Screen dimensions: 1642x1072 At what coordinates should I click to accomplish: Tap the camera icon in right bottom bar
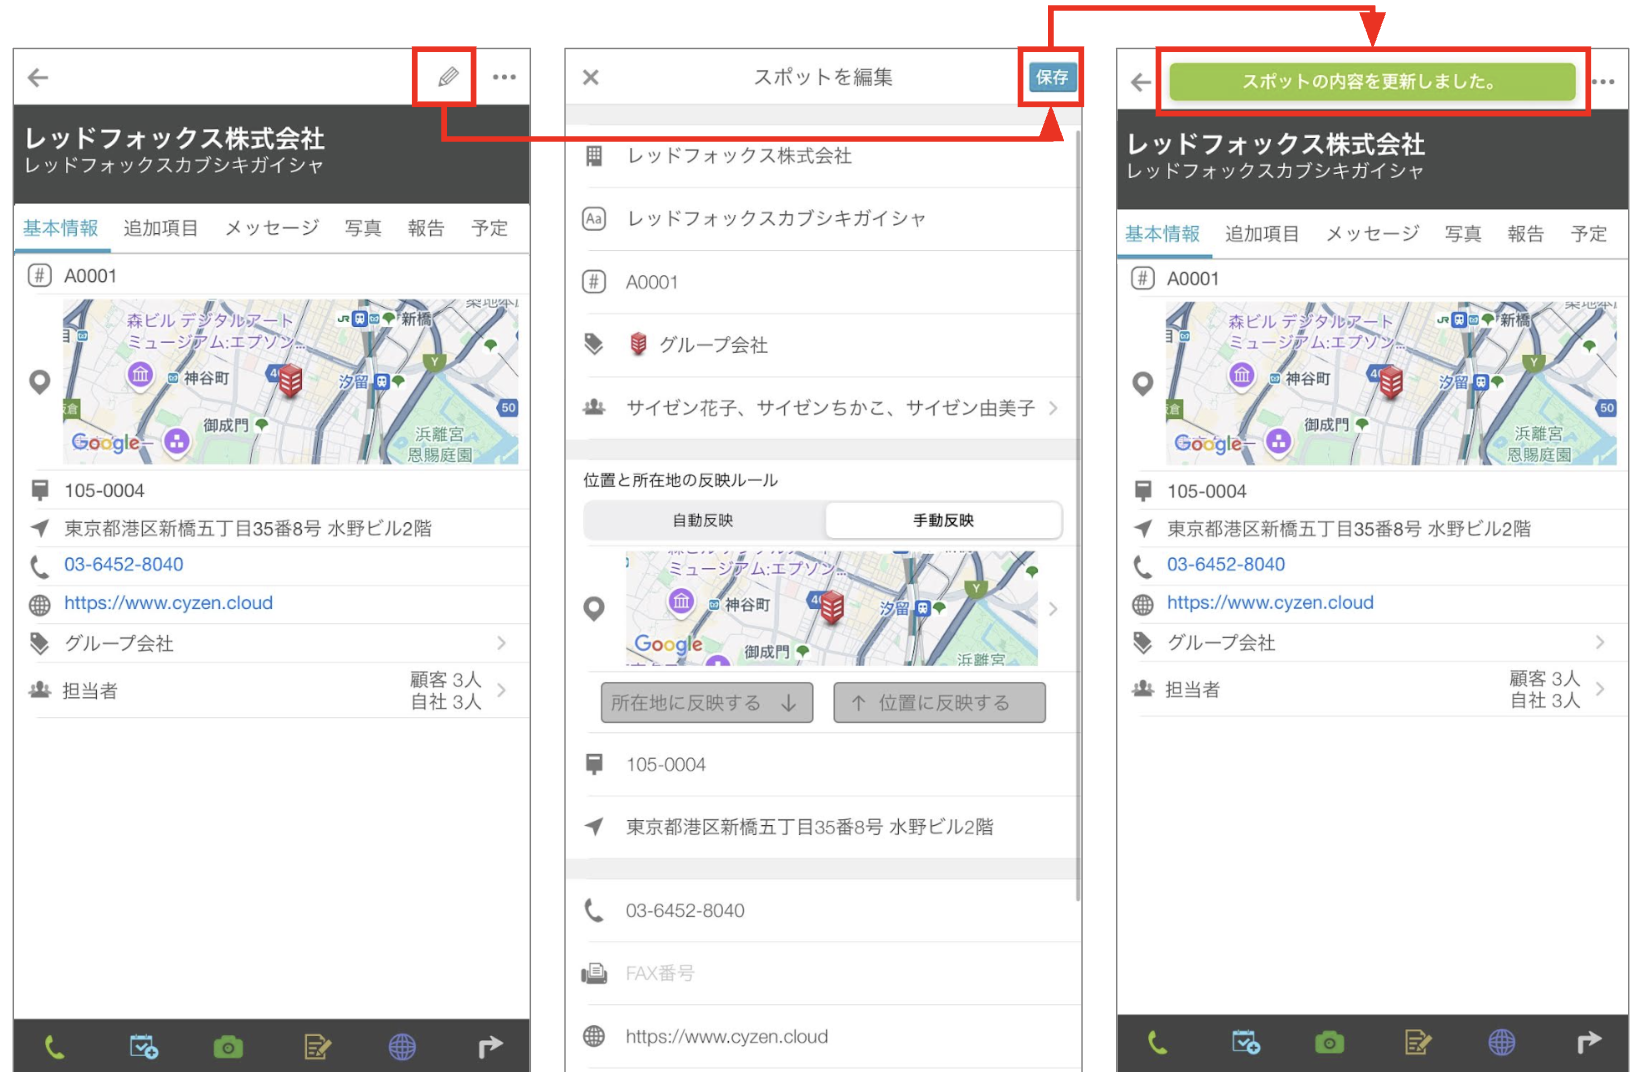[1329, 1043]
